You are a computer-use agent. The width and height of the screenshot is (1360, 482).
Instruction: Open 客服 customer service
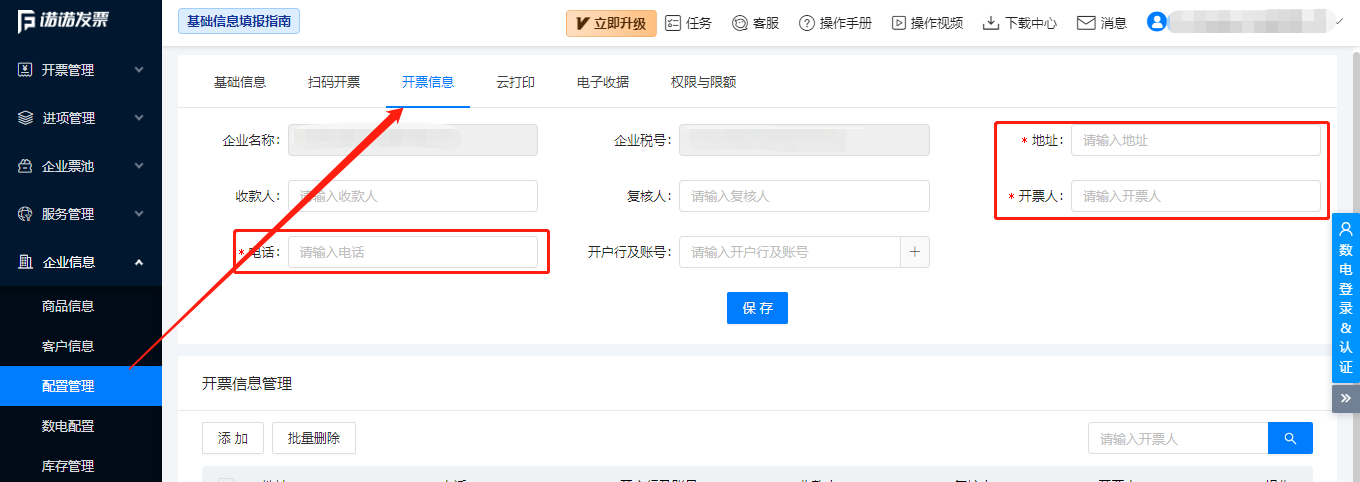(x=740, y=23)
